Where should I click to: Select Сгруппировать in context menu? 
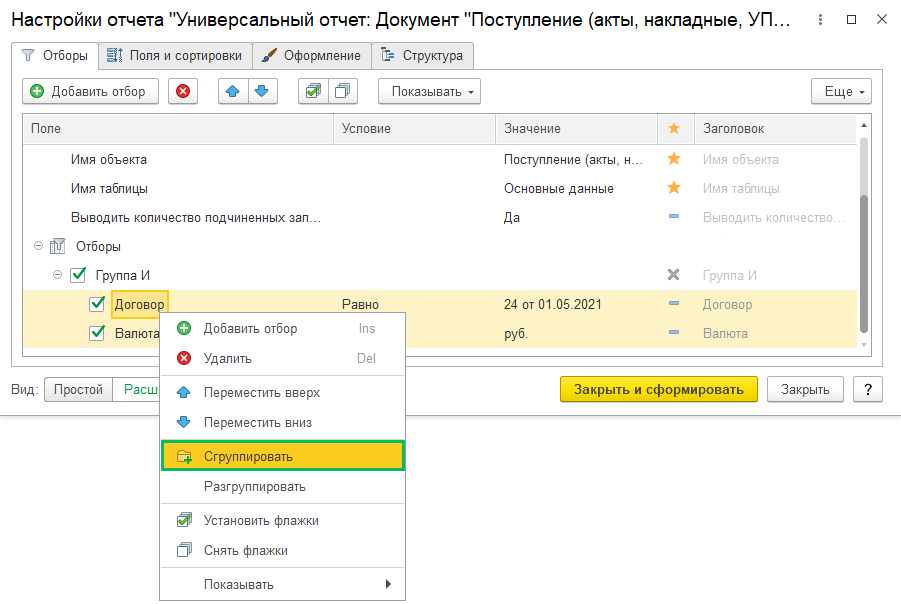point(283,456)
